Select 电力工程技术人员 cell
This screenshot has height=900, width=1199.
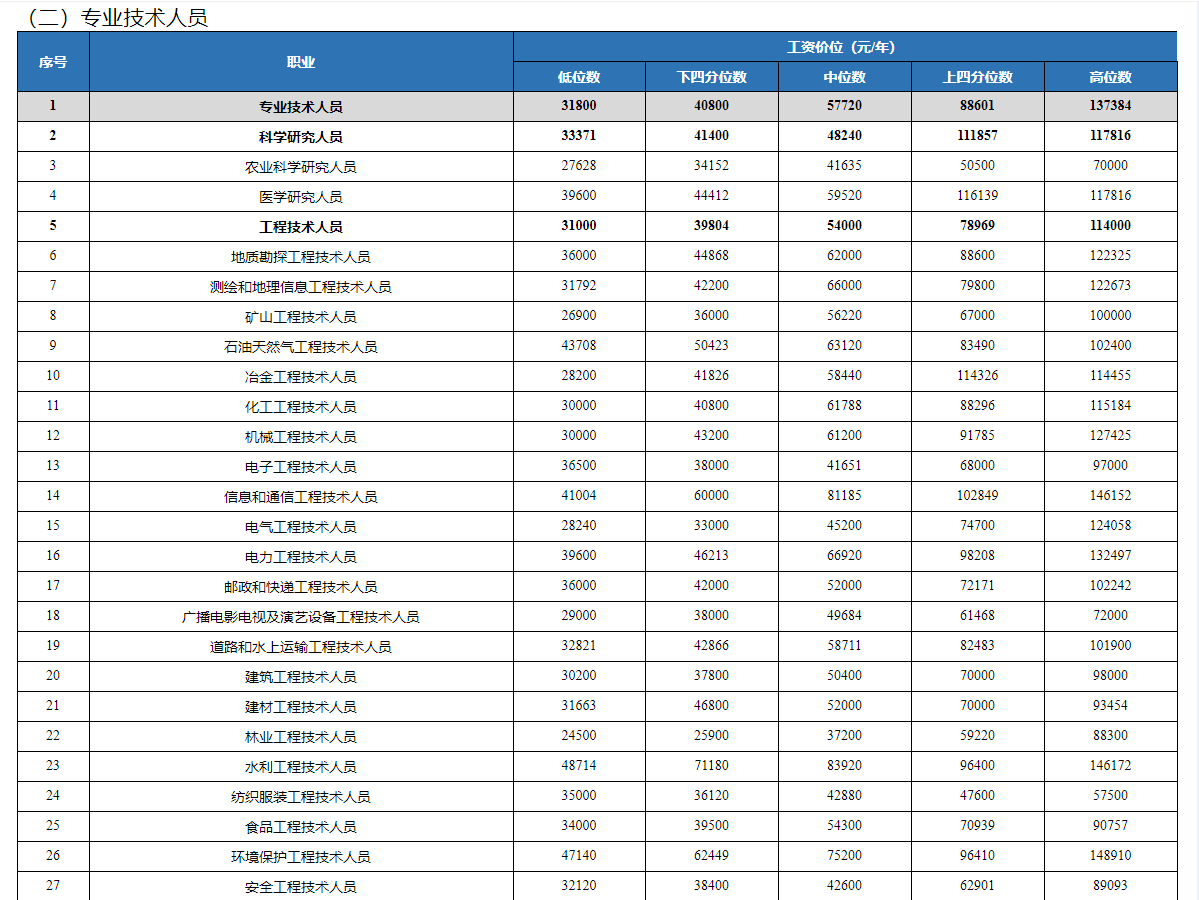(x=301, y=556)
